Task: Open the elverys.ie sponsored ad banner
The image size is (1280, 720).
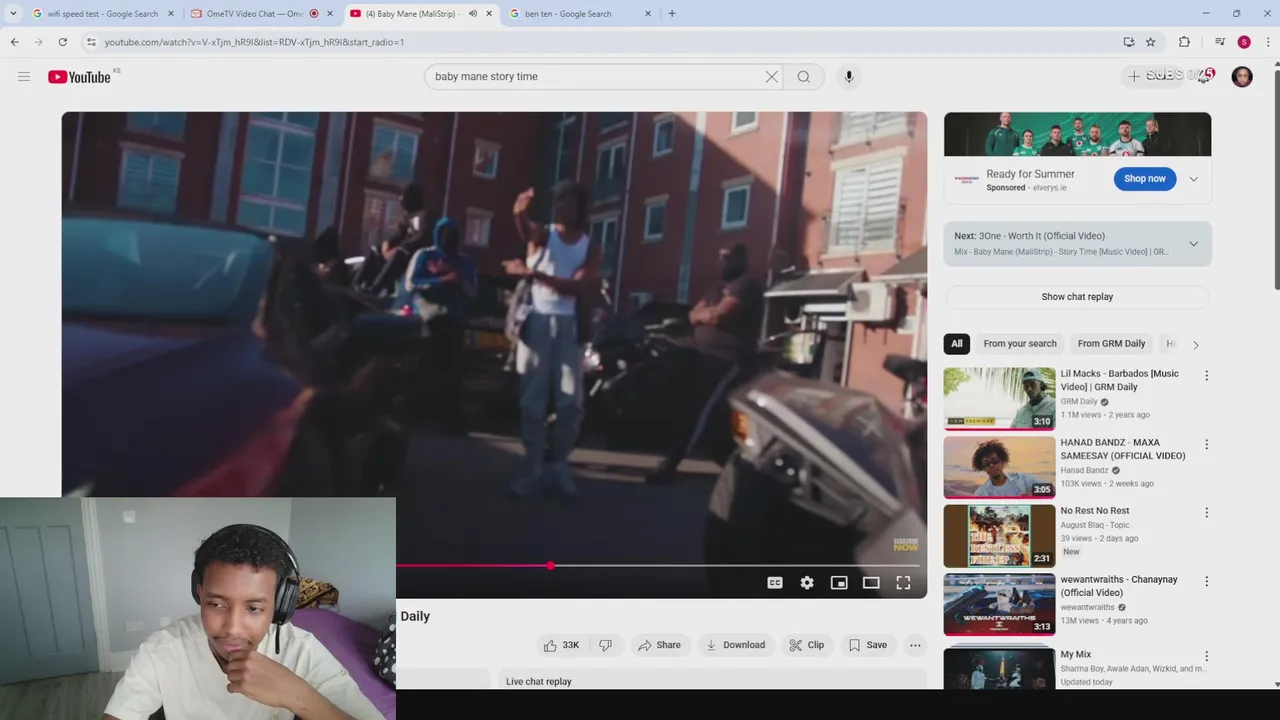Action: click(x=1077, y=134)
